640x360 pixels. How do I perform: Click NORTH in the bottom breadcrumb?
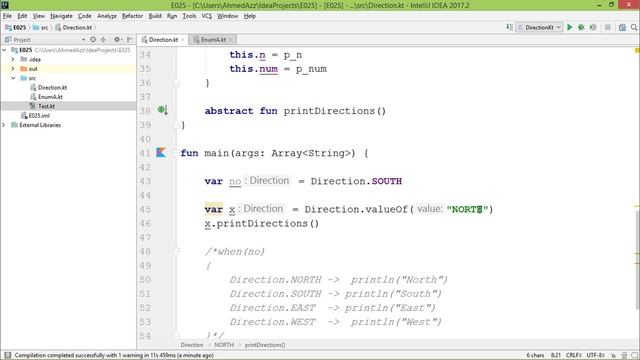click(x=224, y=345)
